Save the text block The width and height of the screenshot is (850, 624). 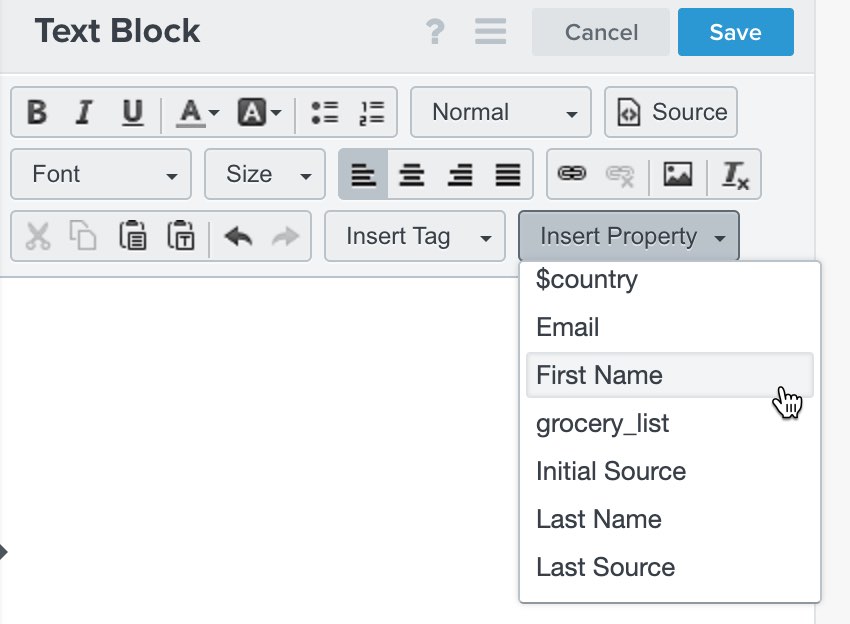736,32
